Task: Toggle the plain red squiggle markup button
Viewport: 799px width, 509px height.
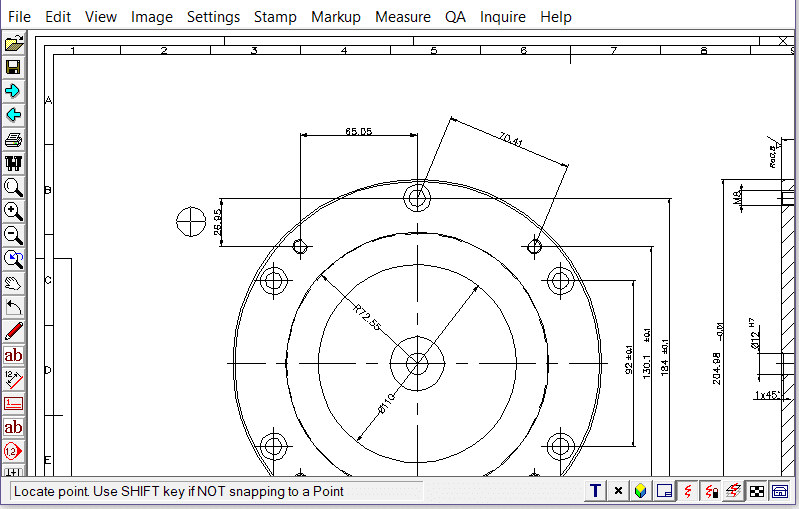Action: (x=687, y=491)
